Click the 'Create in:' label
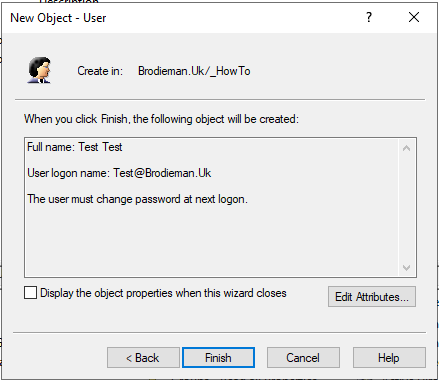 tap(100, 71)
